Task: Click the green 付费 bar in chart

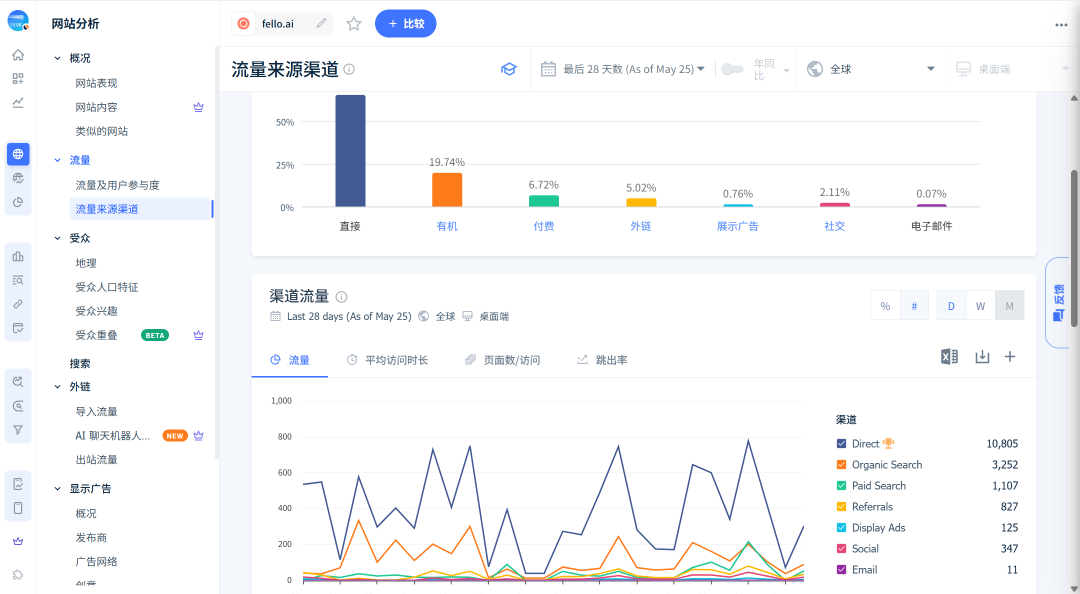Action: tap(544, 201)
